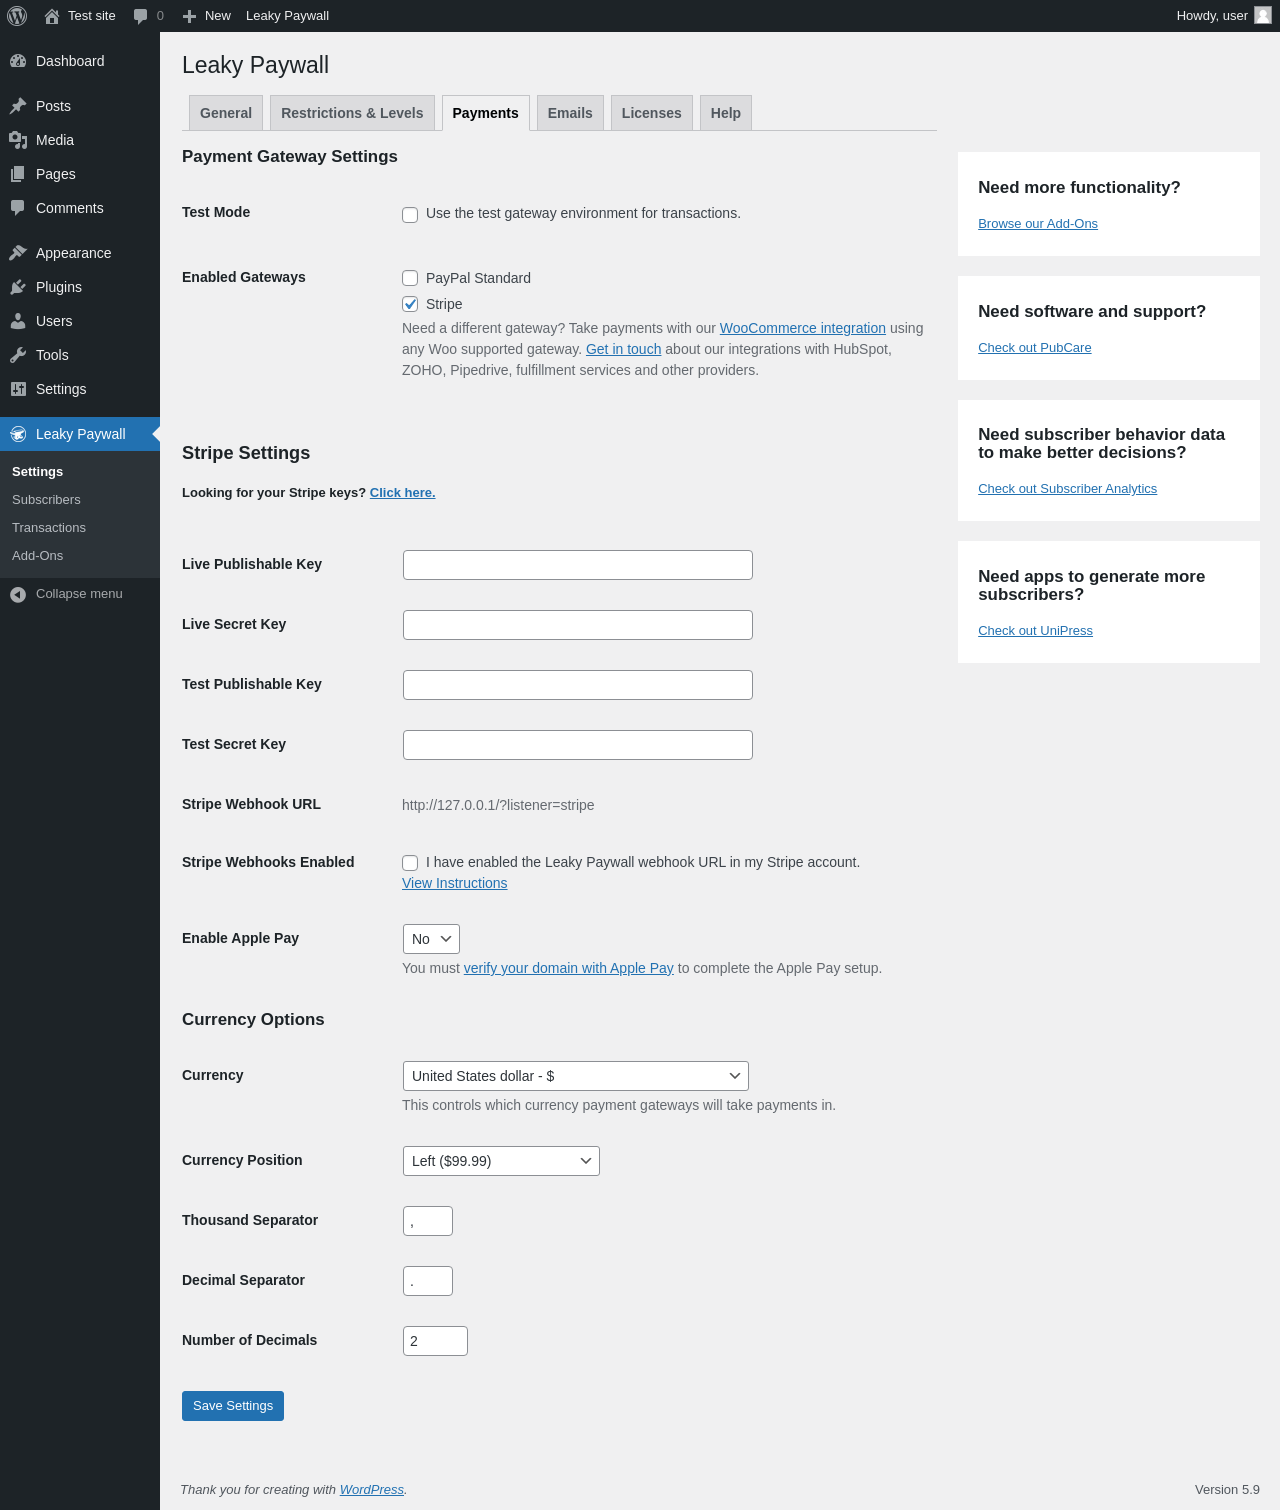1280x1510 pixels.
Task: Enable the Test Mode checkbox
Action: pyautogui.click(x=410, y=215)
